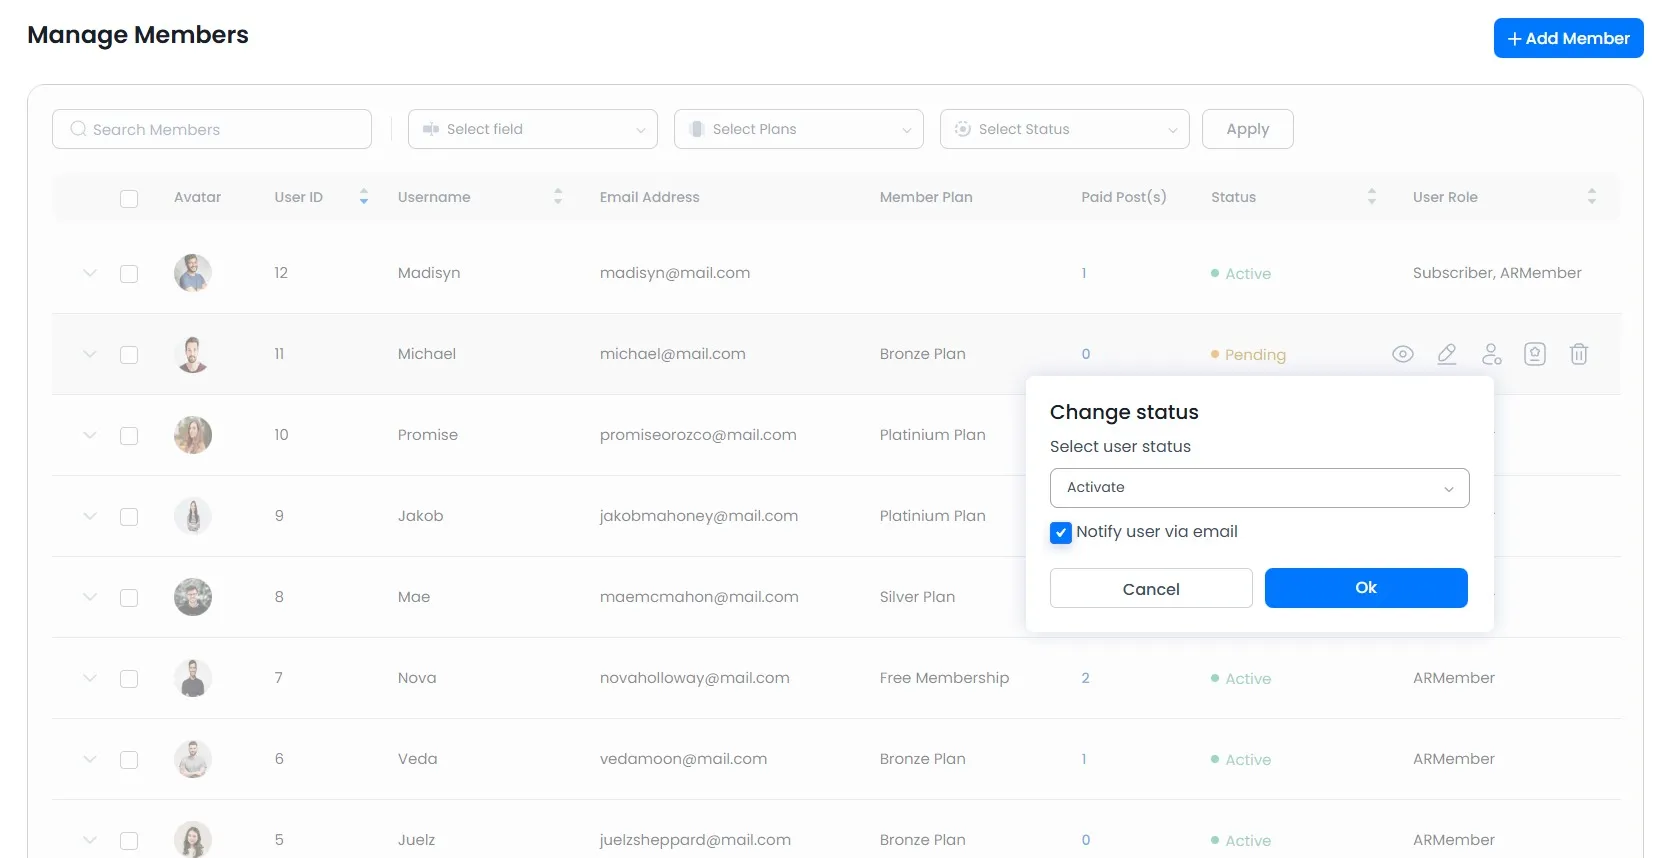Open the Select field dropdown
Screen dimensions: 1667x858
tap(532, 129)
